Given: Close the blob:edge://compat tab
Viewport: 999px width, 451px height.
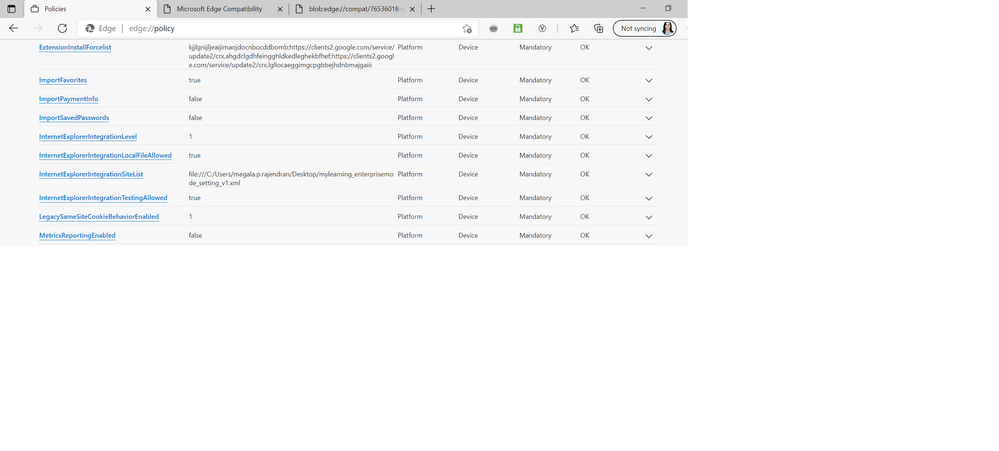Looking at the screenshot, I should point(412,9).
